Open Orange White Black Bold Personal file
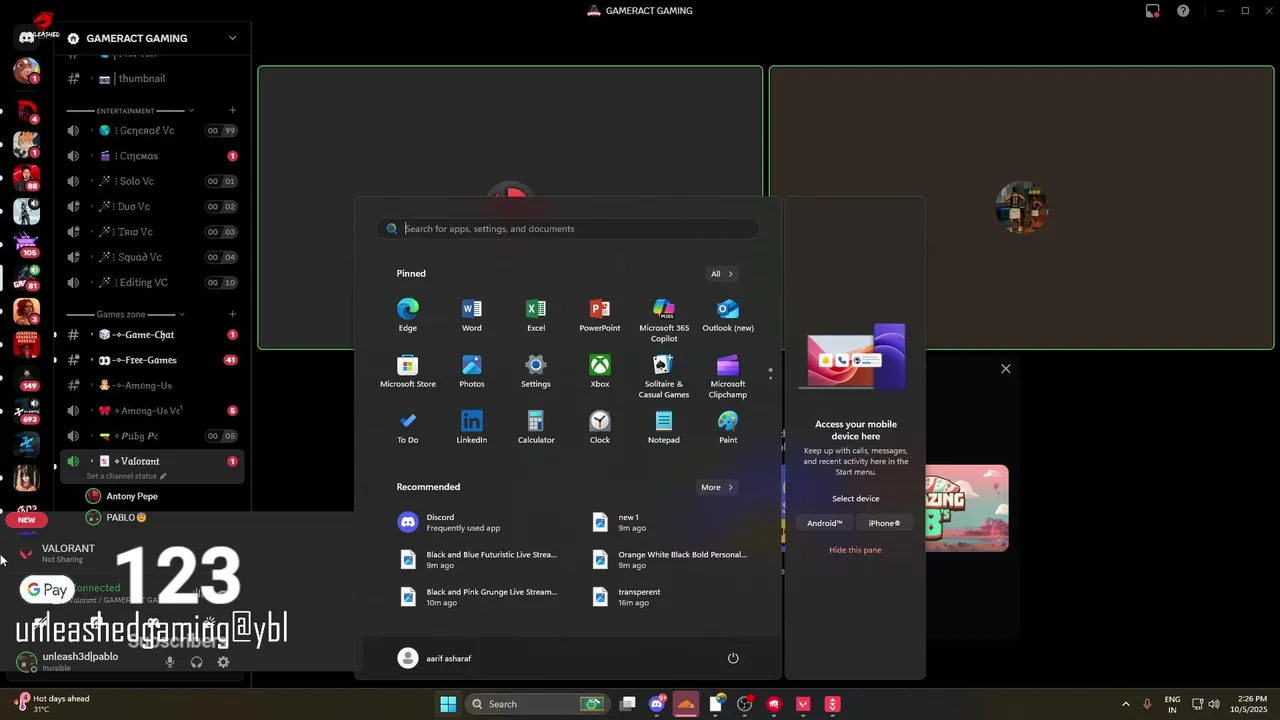Screen dimensions: 1280x720 [x=672, y=559]
